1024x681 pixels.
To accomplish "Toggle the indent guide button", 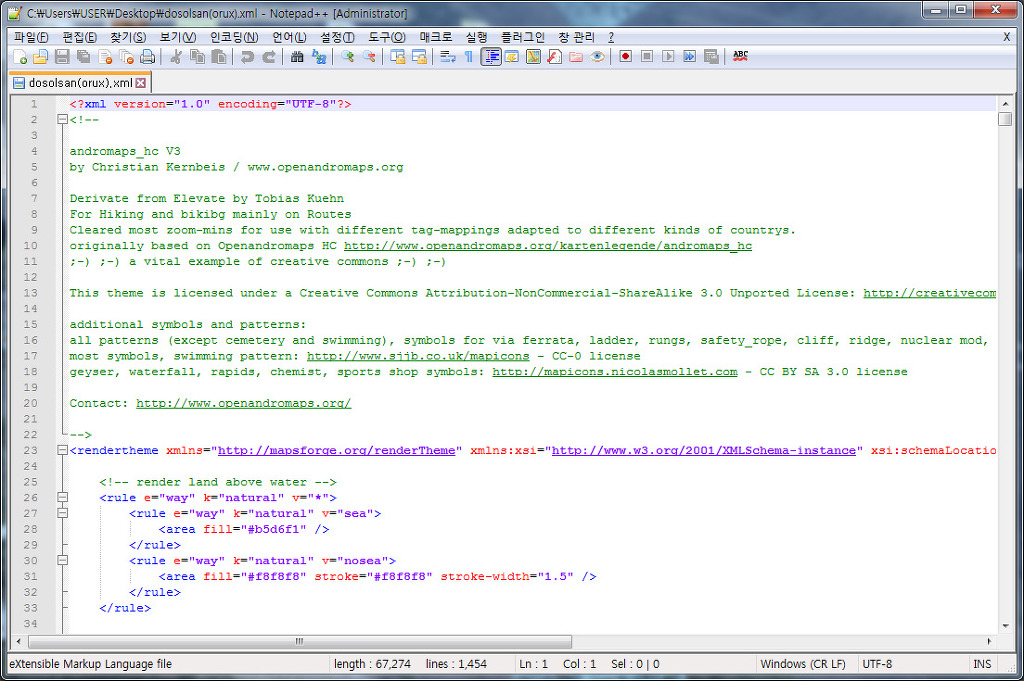I will (490, 57).
